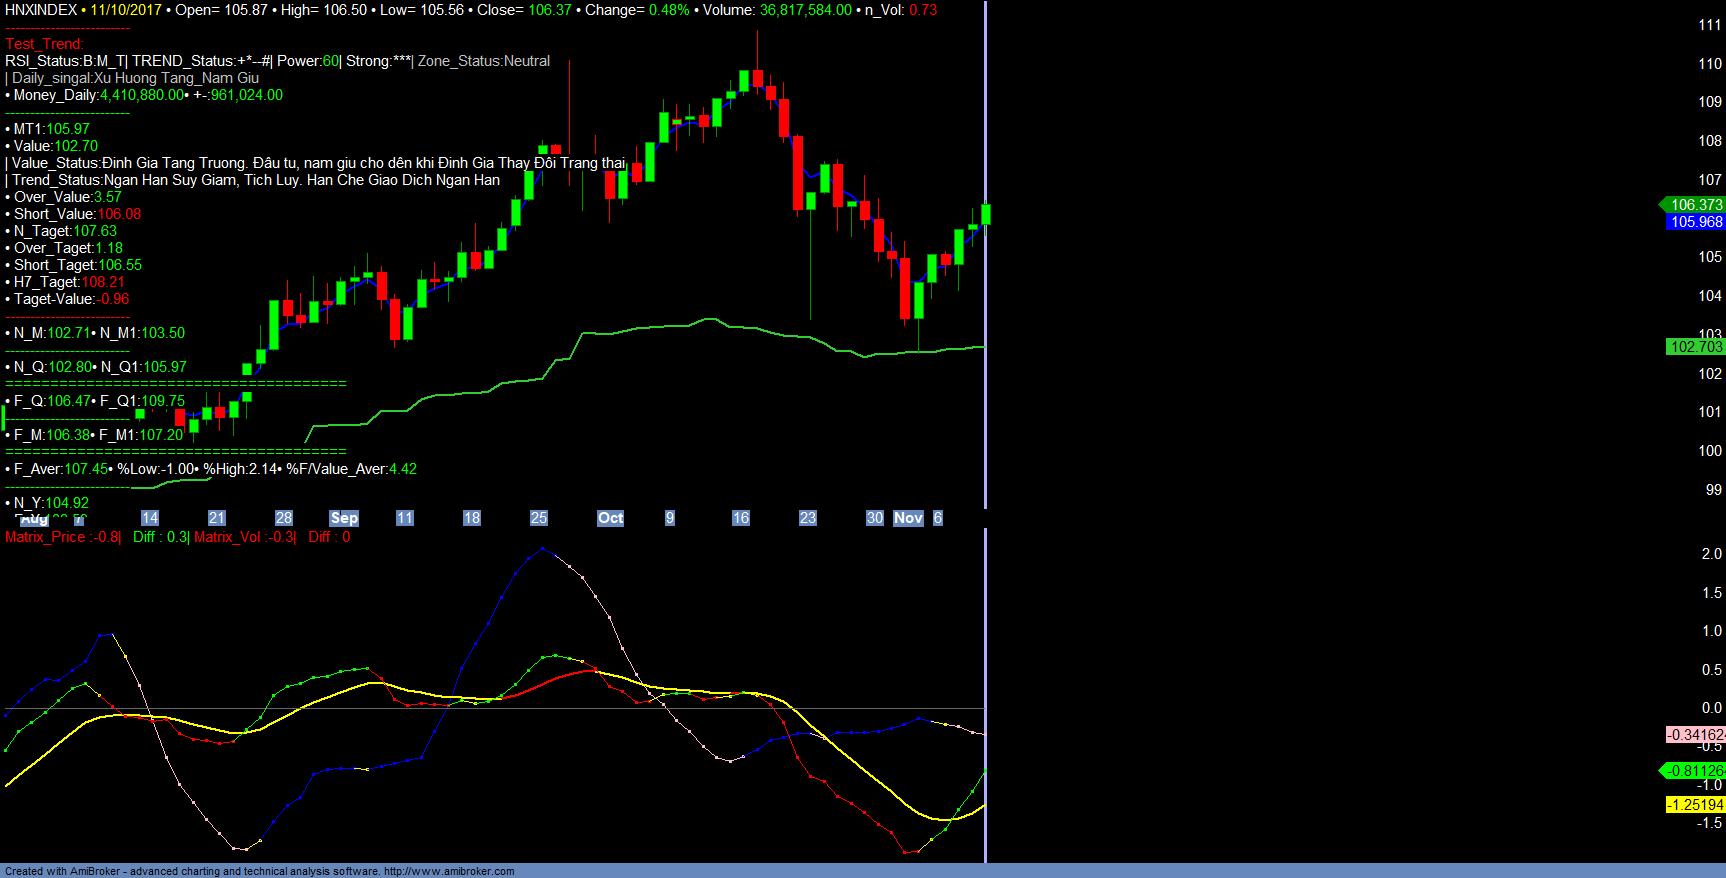1726x878 pixels.
Task: Select the Matrix_Price label in lower pane
Action: point(46,537)
